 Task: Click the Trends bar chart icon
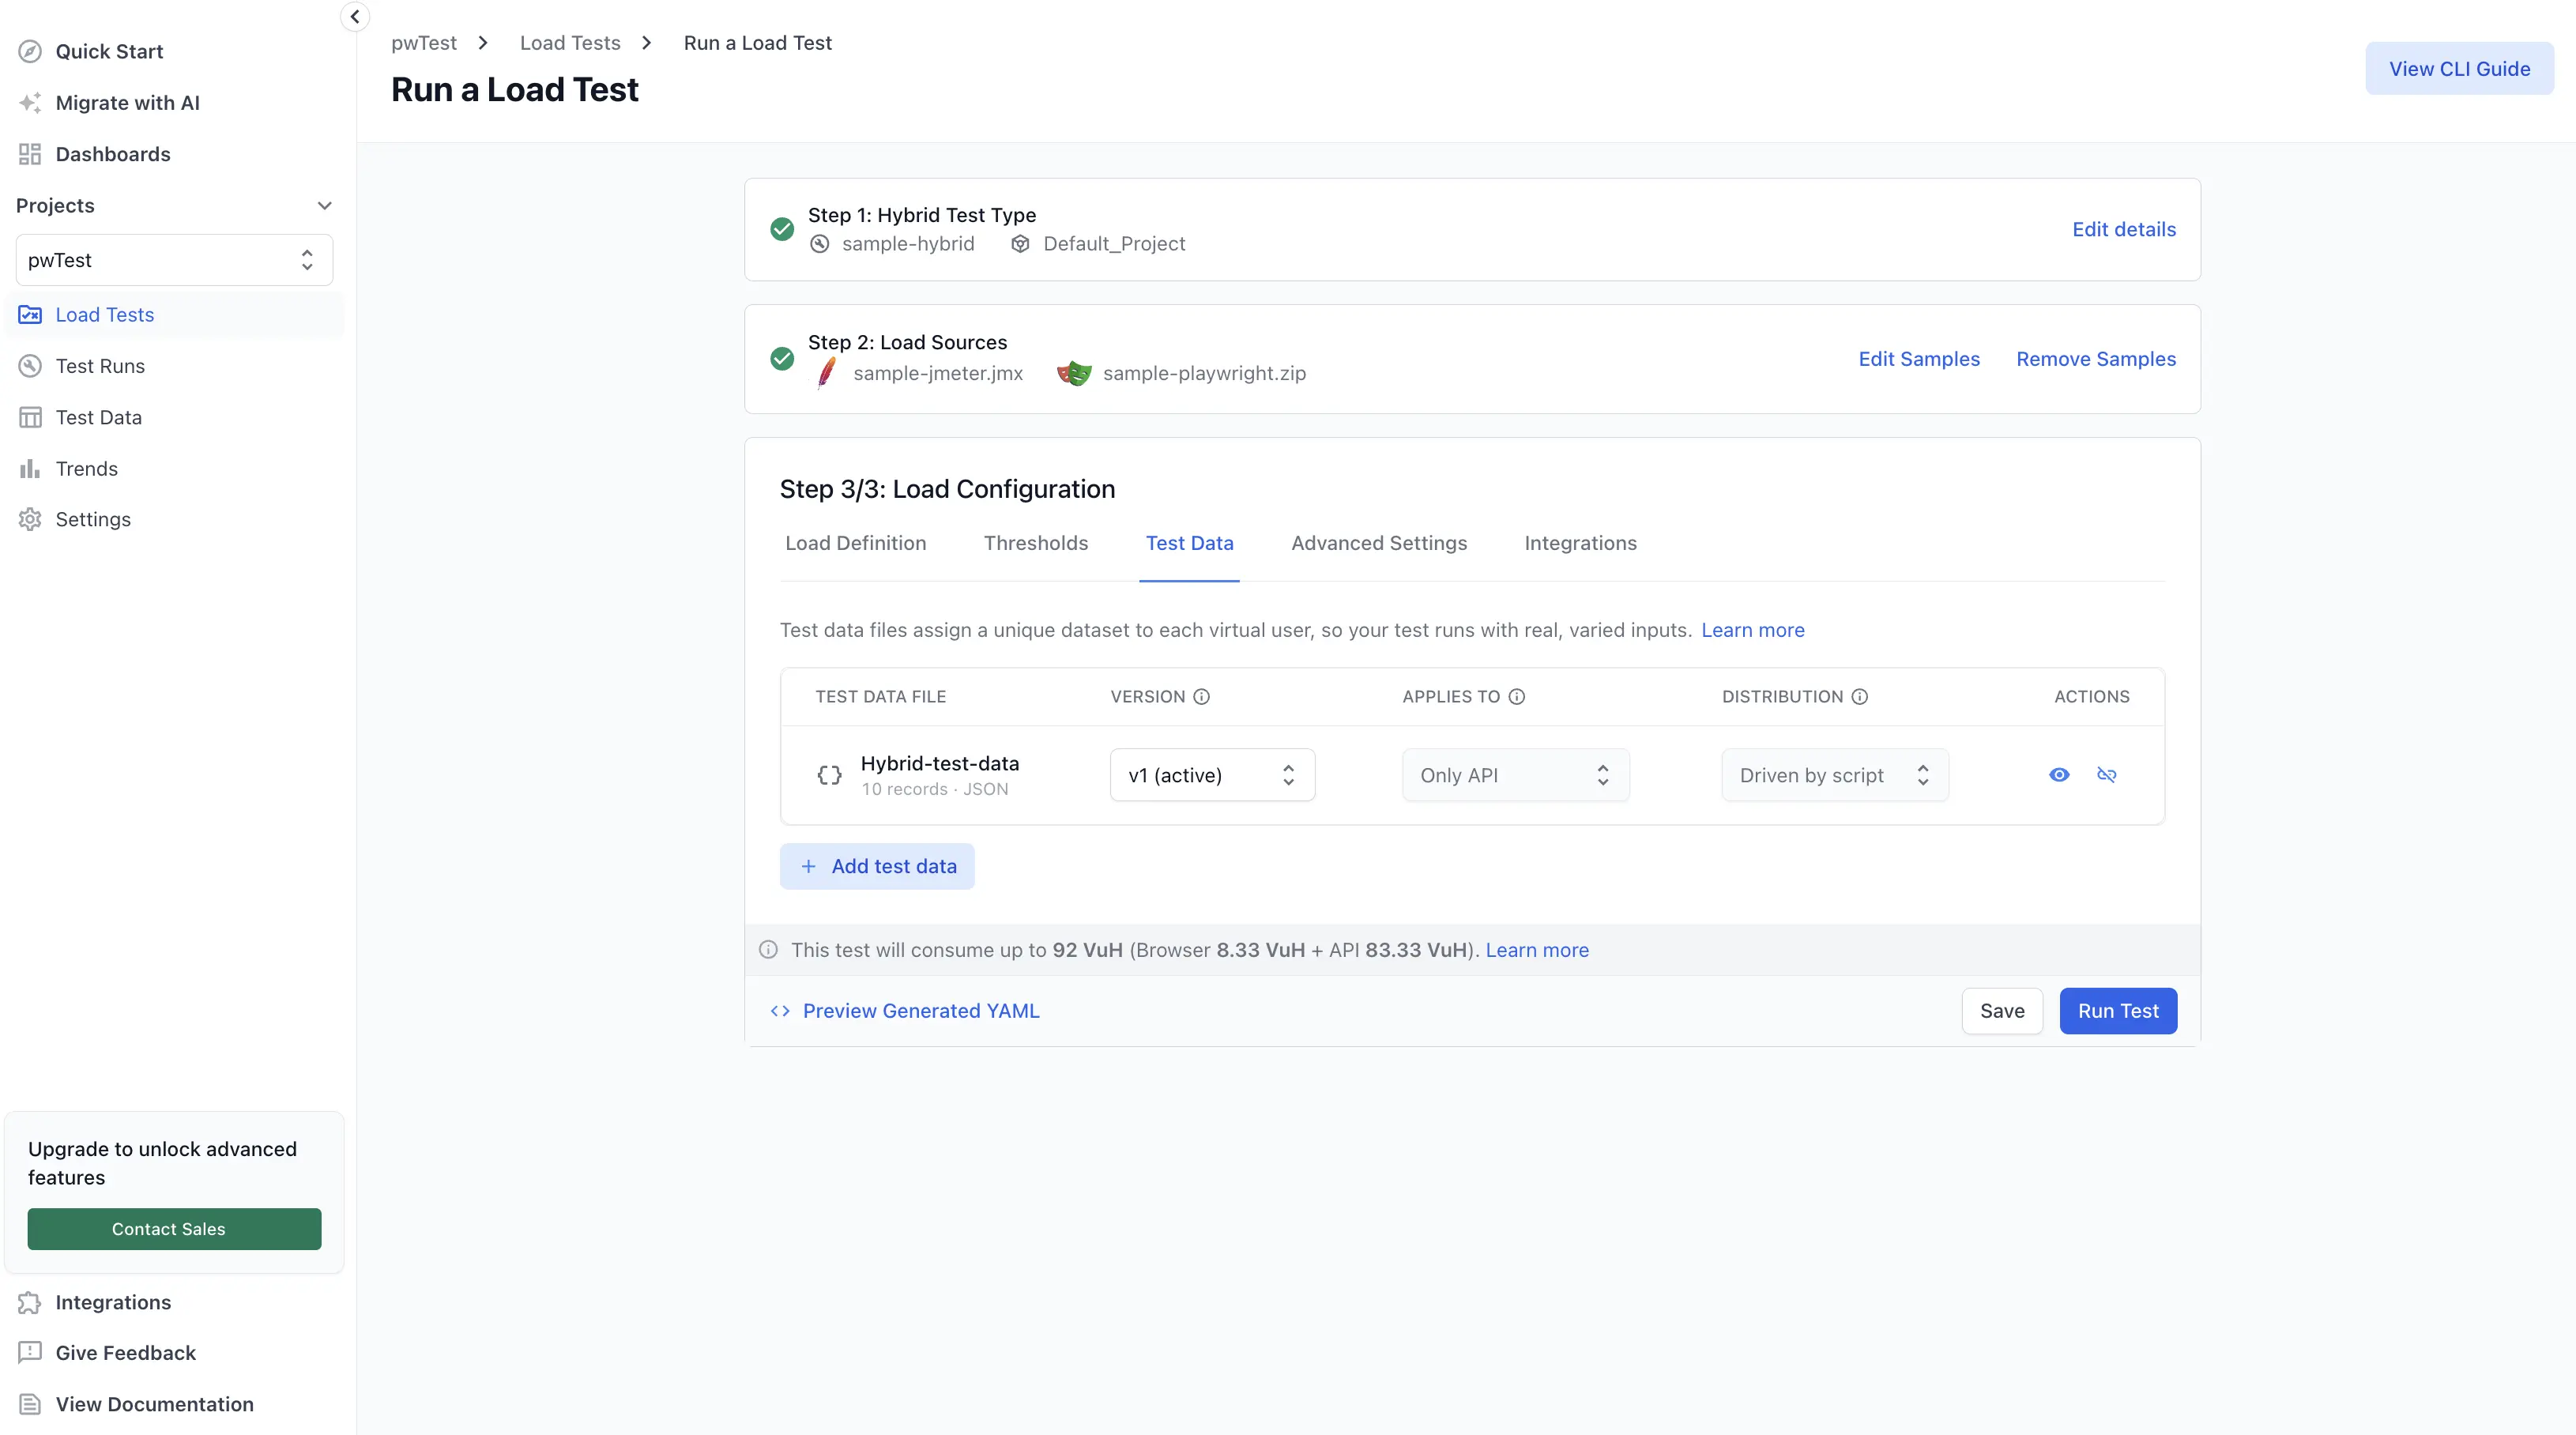(x=30, y=469)
